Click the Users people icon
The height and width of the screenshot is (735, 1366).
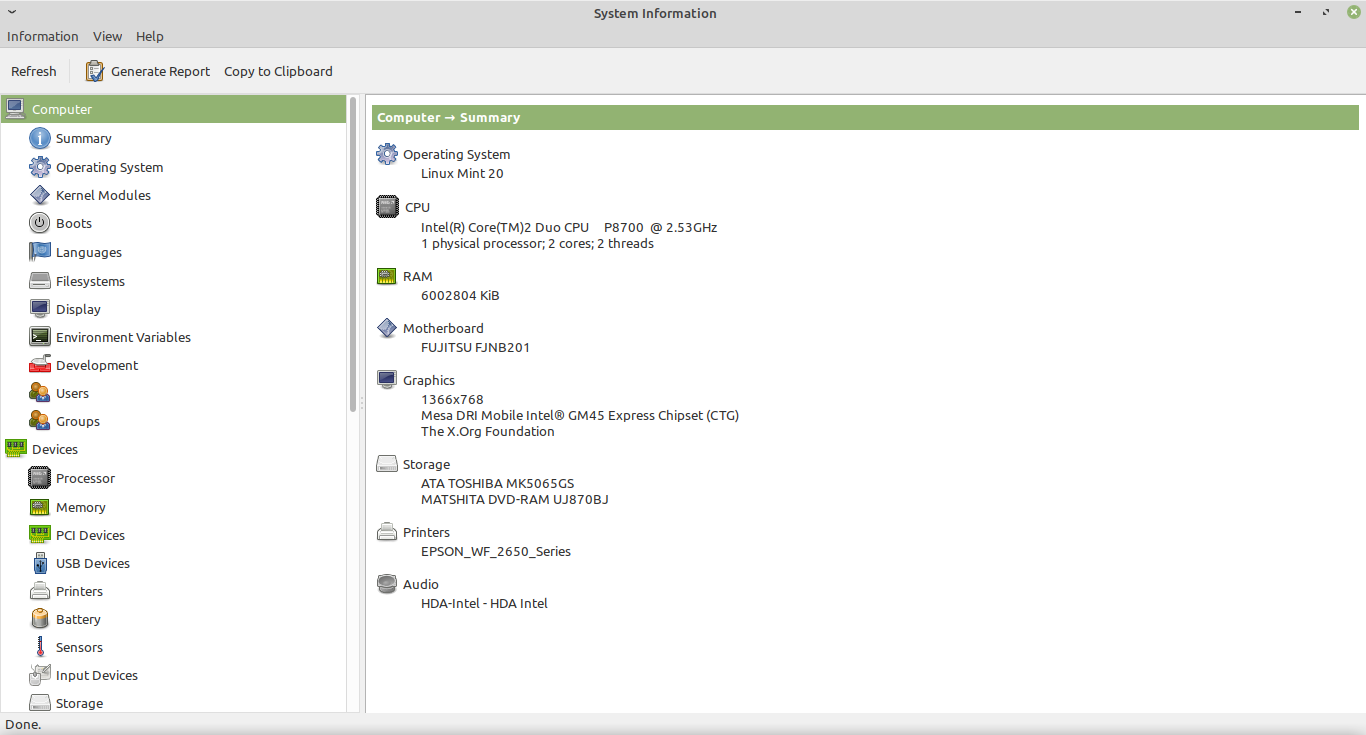click(40, 393)
